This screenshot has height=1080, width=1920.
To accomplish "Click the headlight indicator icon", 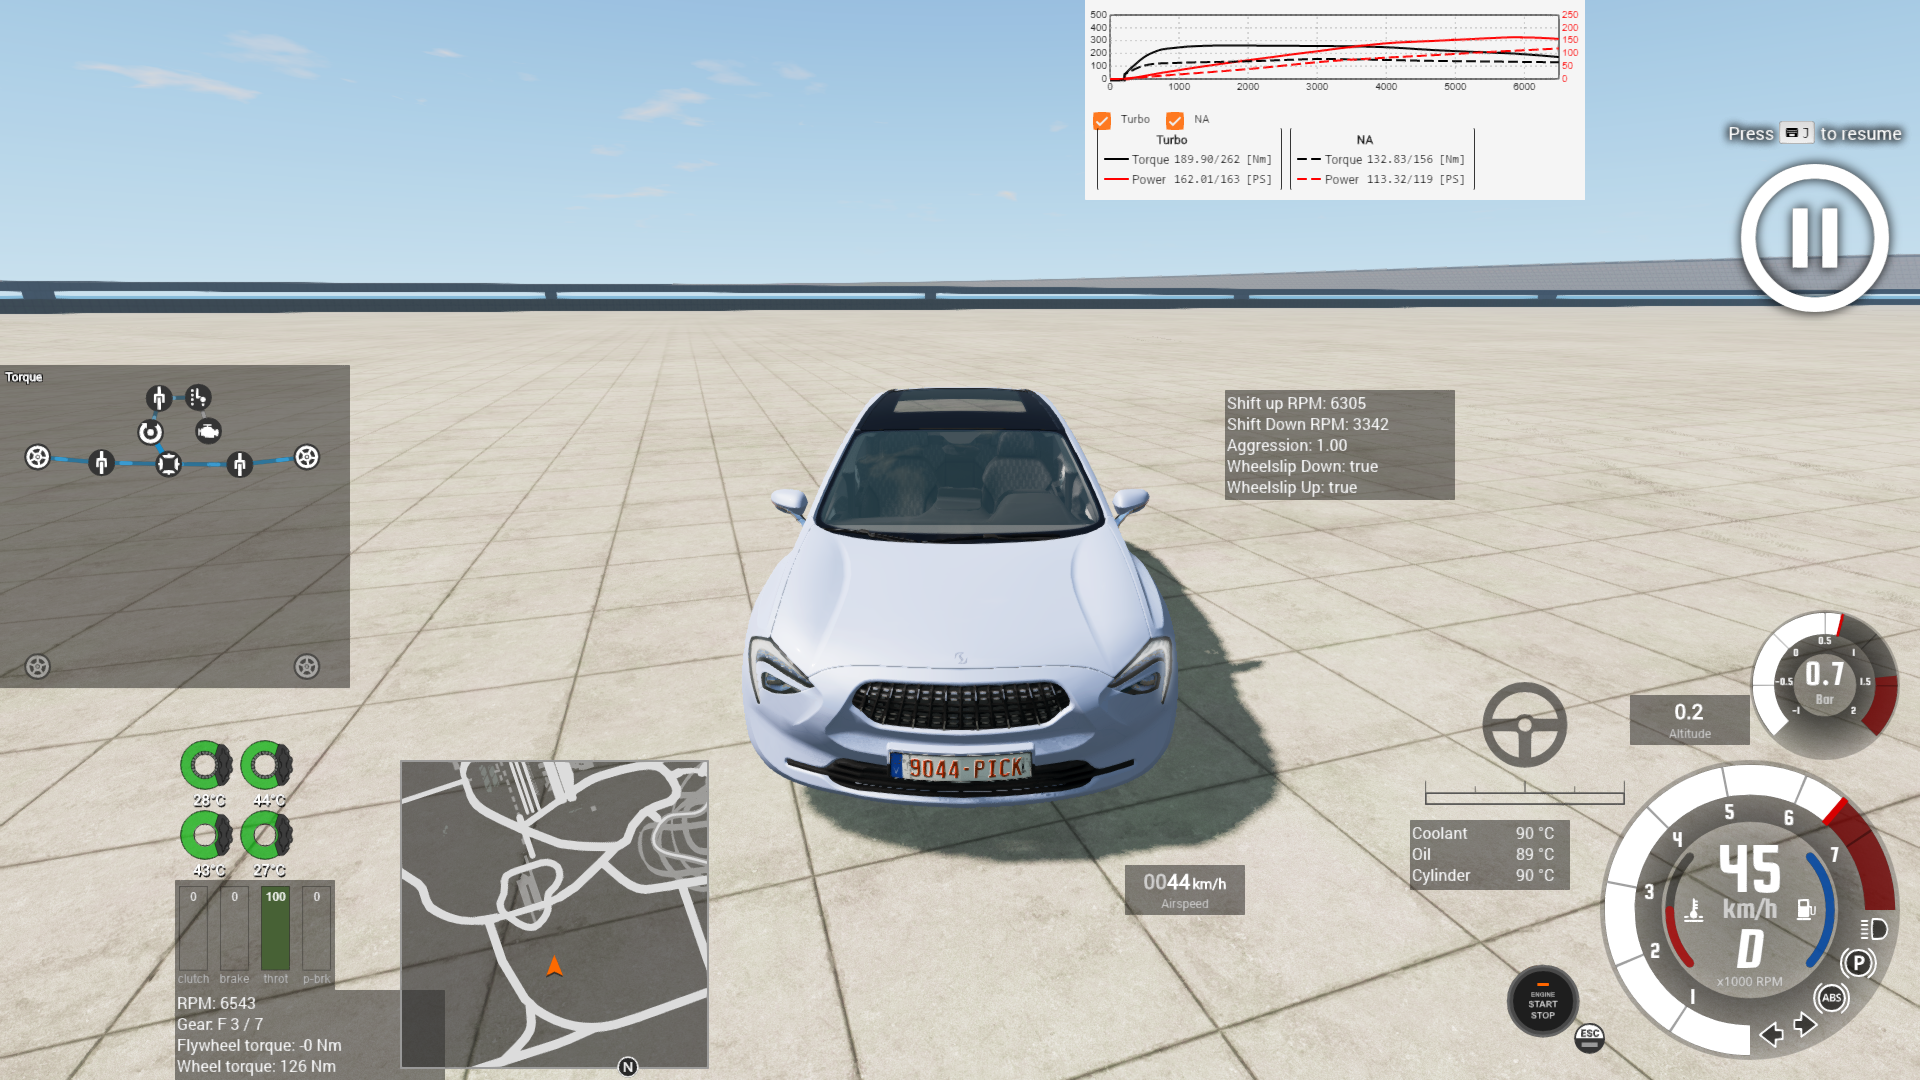I will point(1874,929).
